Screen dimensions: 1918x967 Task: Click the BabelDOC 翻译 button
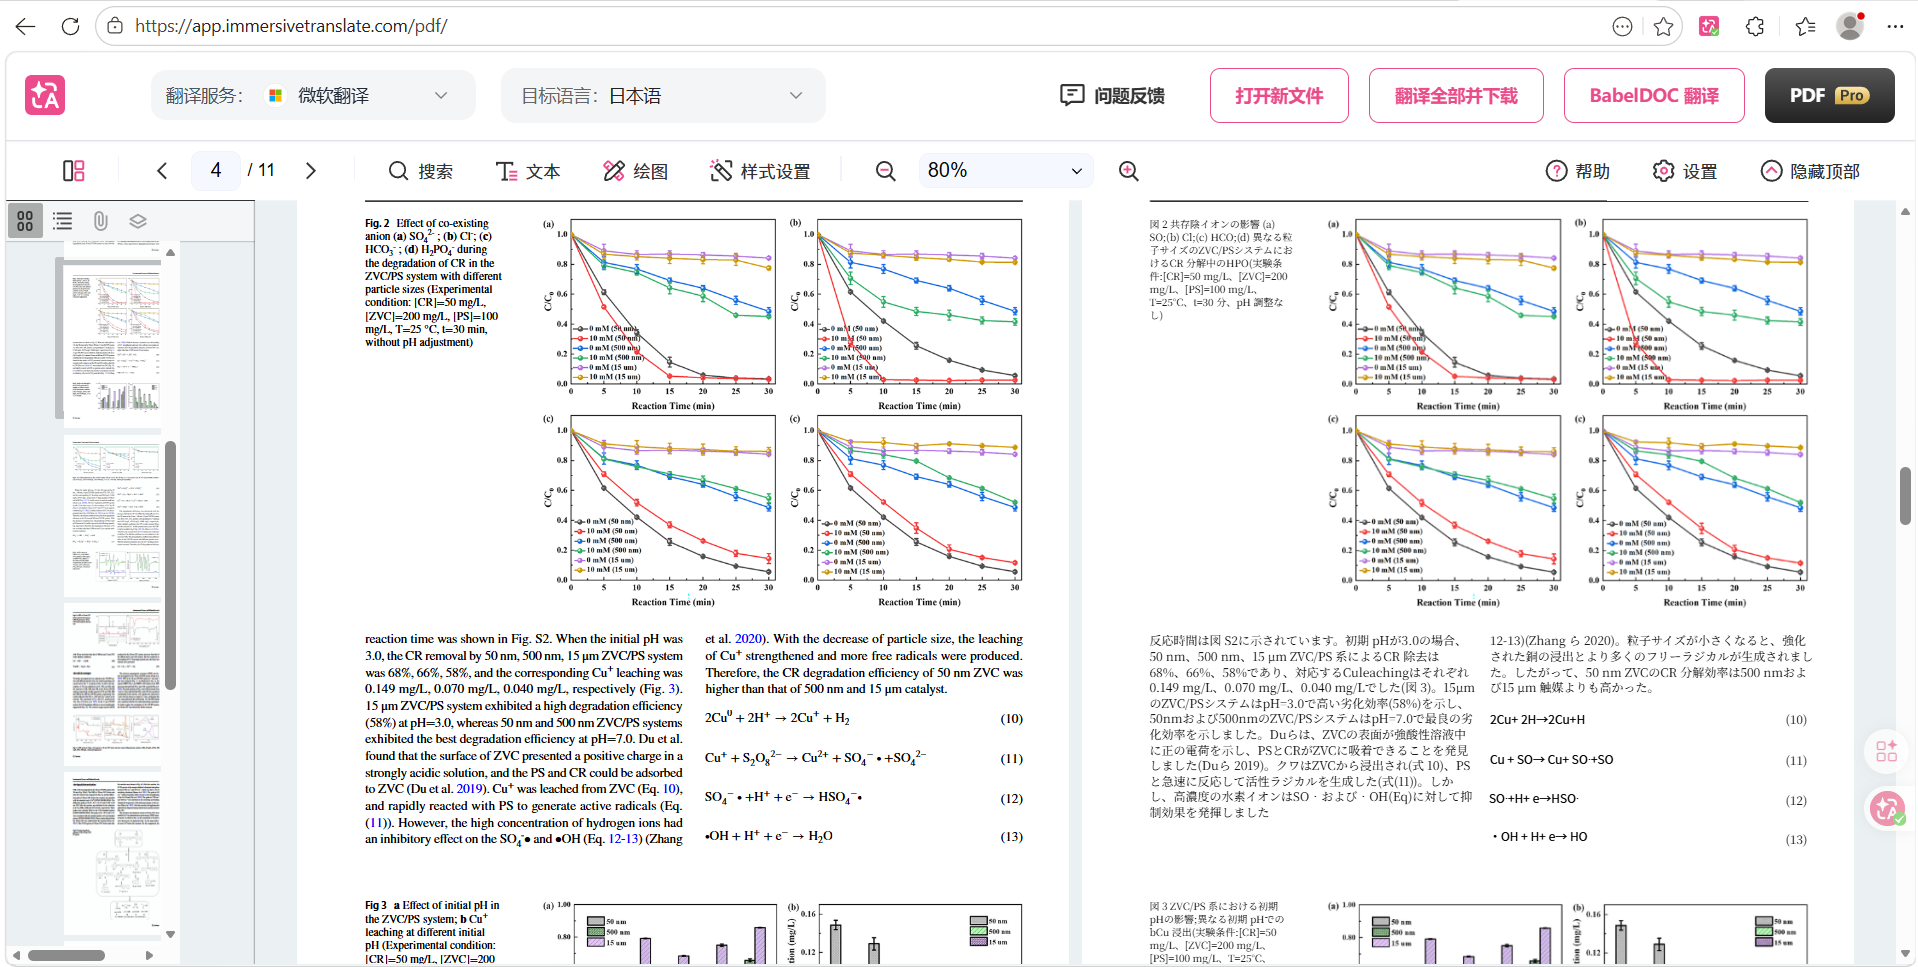tap(1653, 96)
